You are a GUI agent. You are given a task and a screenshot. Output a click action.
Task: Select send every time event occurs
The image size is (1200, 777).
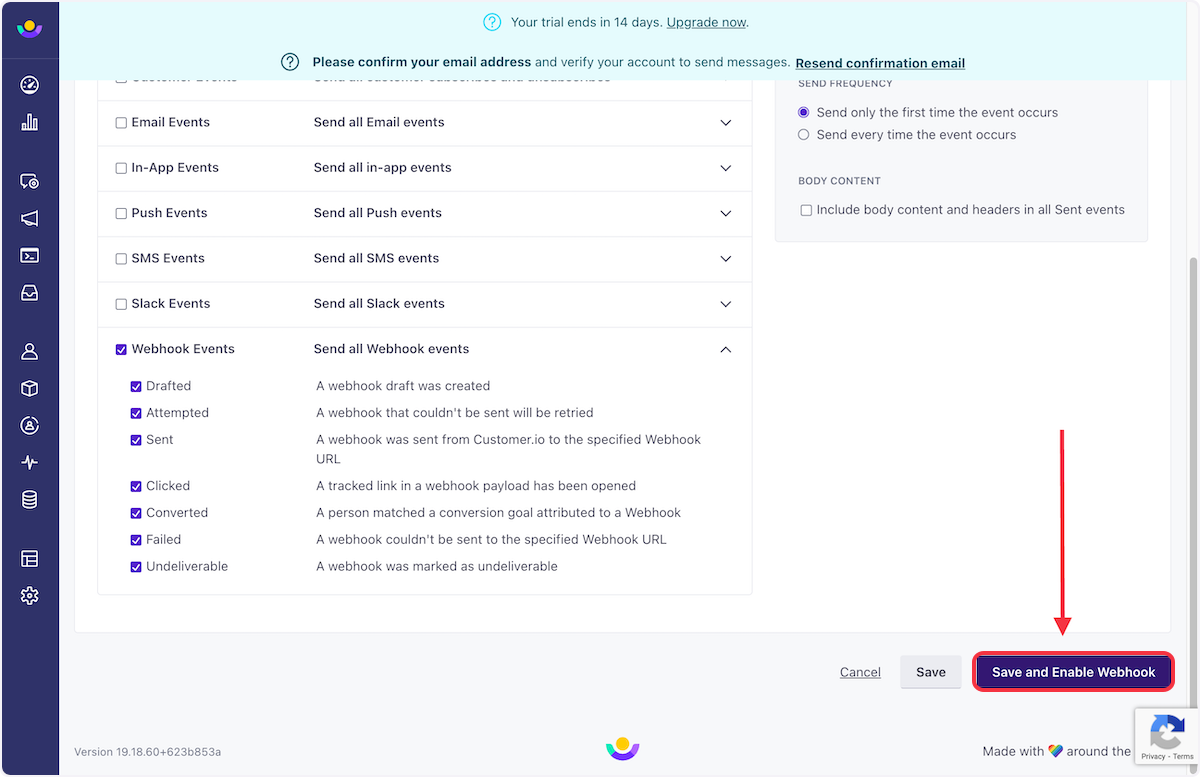(803, 135)
